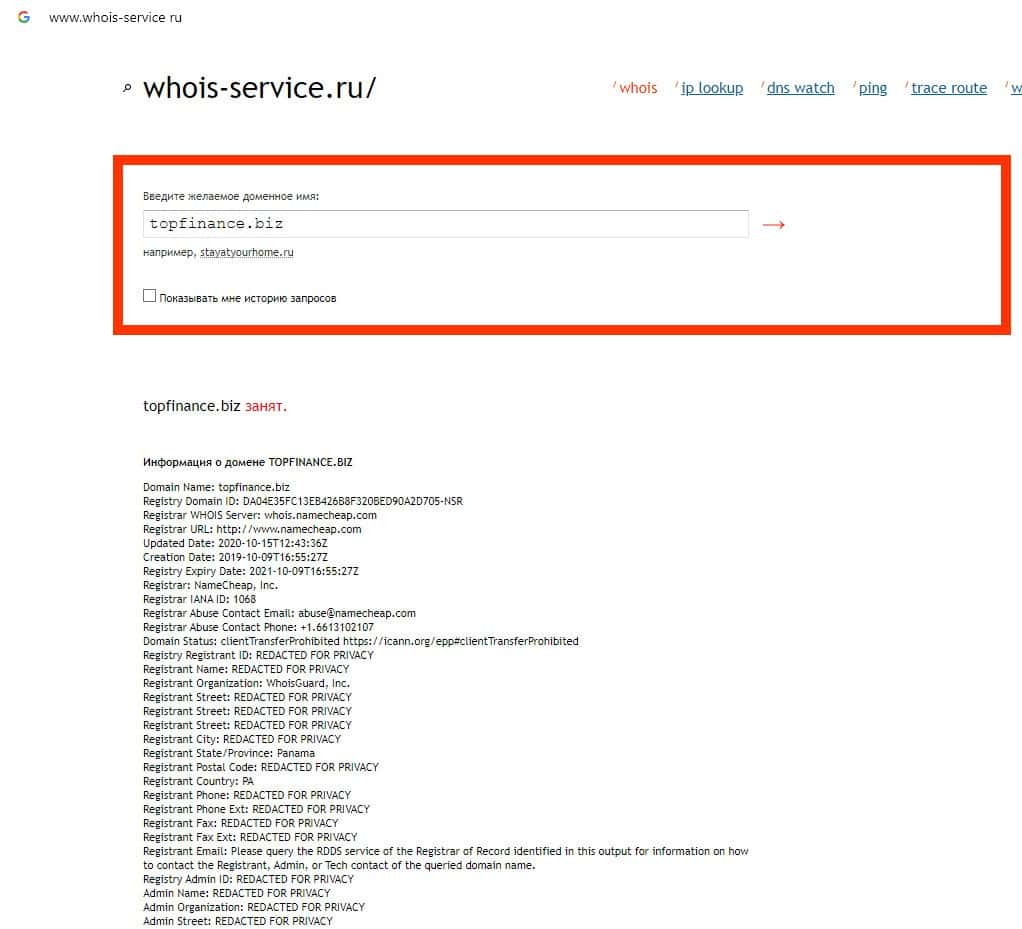
Task: Select the 'Registrant Fax: REDACTED' line
Action: tap(241, 824)
